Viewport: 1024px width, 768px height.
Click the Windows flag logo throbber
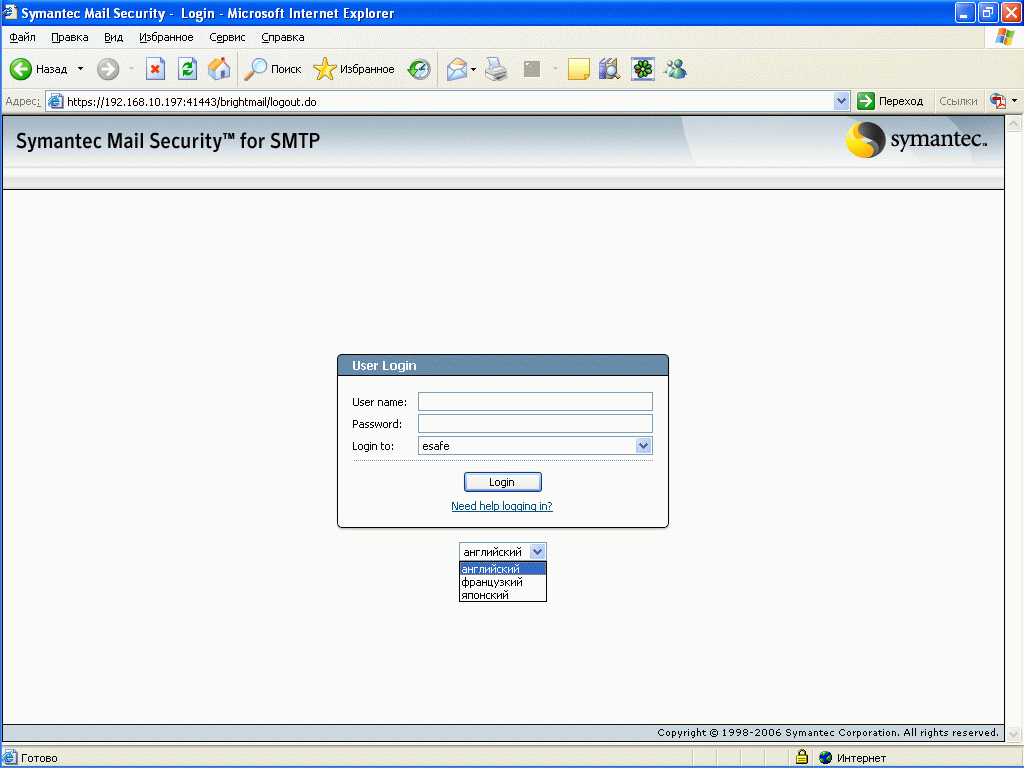coord(1004,37)
